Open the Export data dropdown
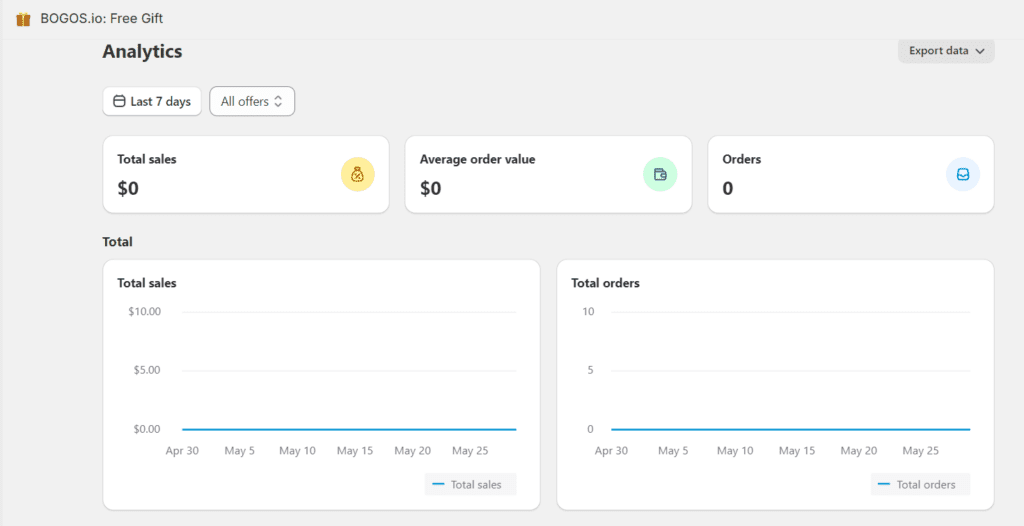The height and width of the screenshot is (526, 1024). (945, 51)
